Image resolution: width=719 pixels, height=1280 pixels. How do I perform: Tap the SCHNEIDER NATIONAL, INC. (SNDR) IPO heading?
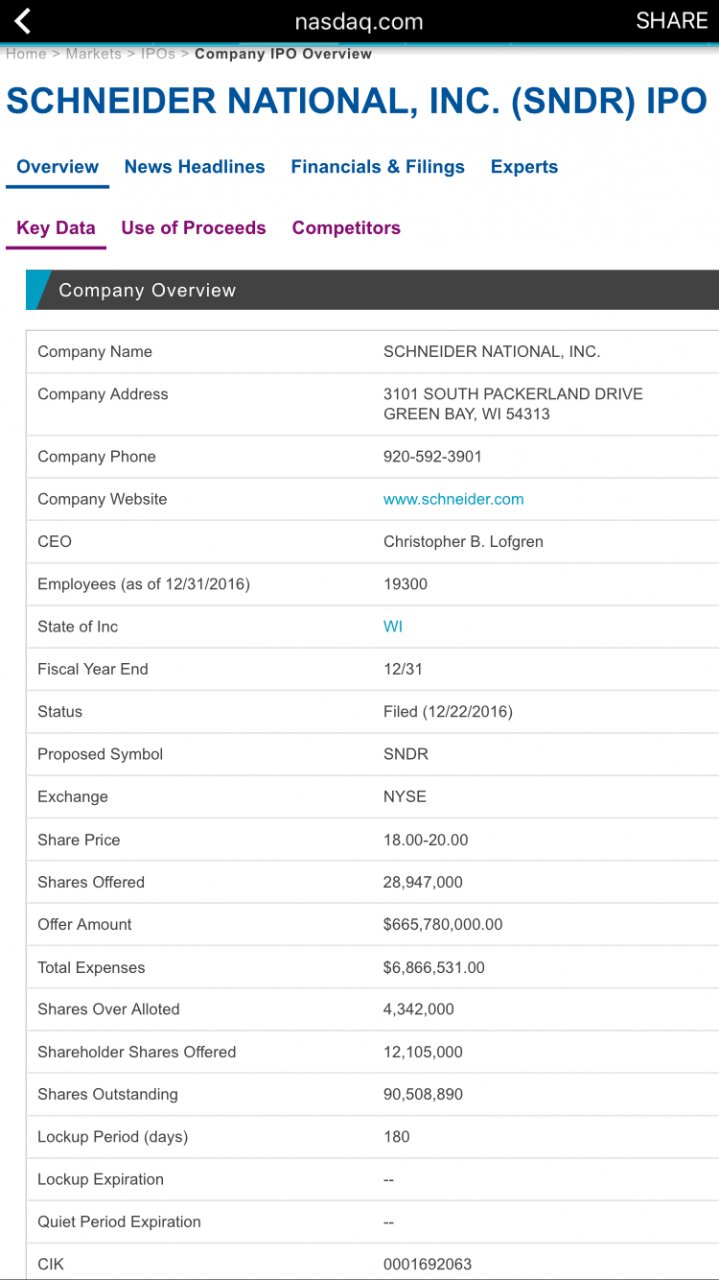tap(356, 101)
